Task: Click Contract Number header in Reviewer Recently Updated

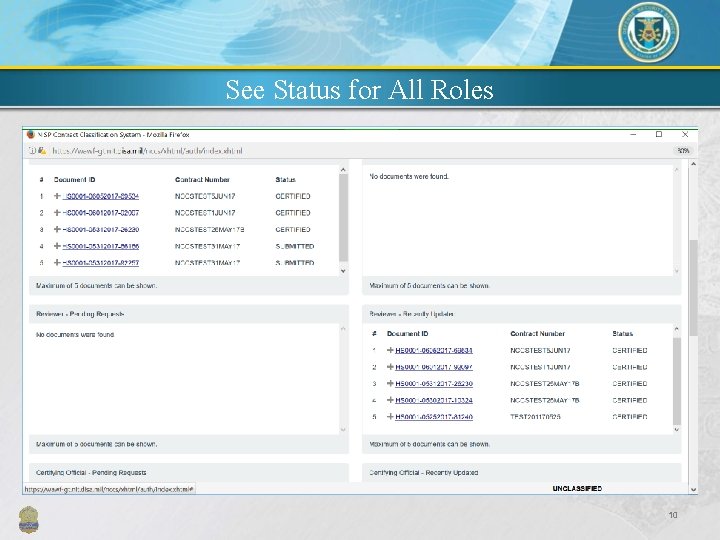Action: tap(538, 334)
